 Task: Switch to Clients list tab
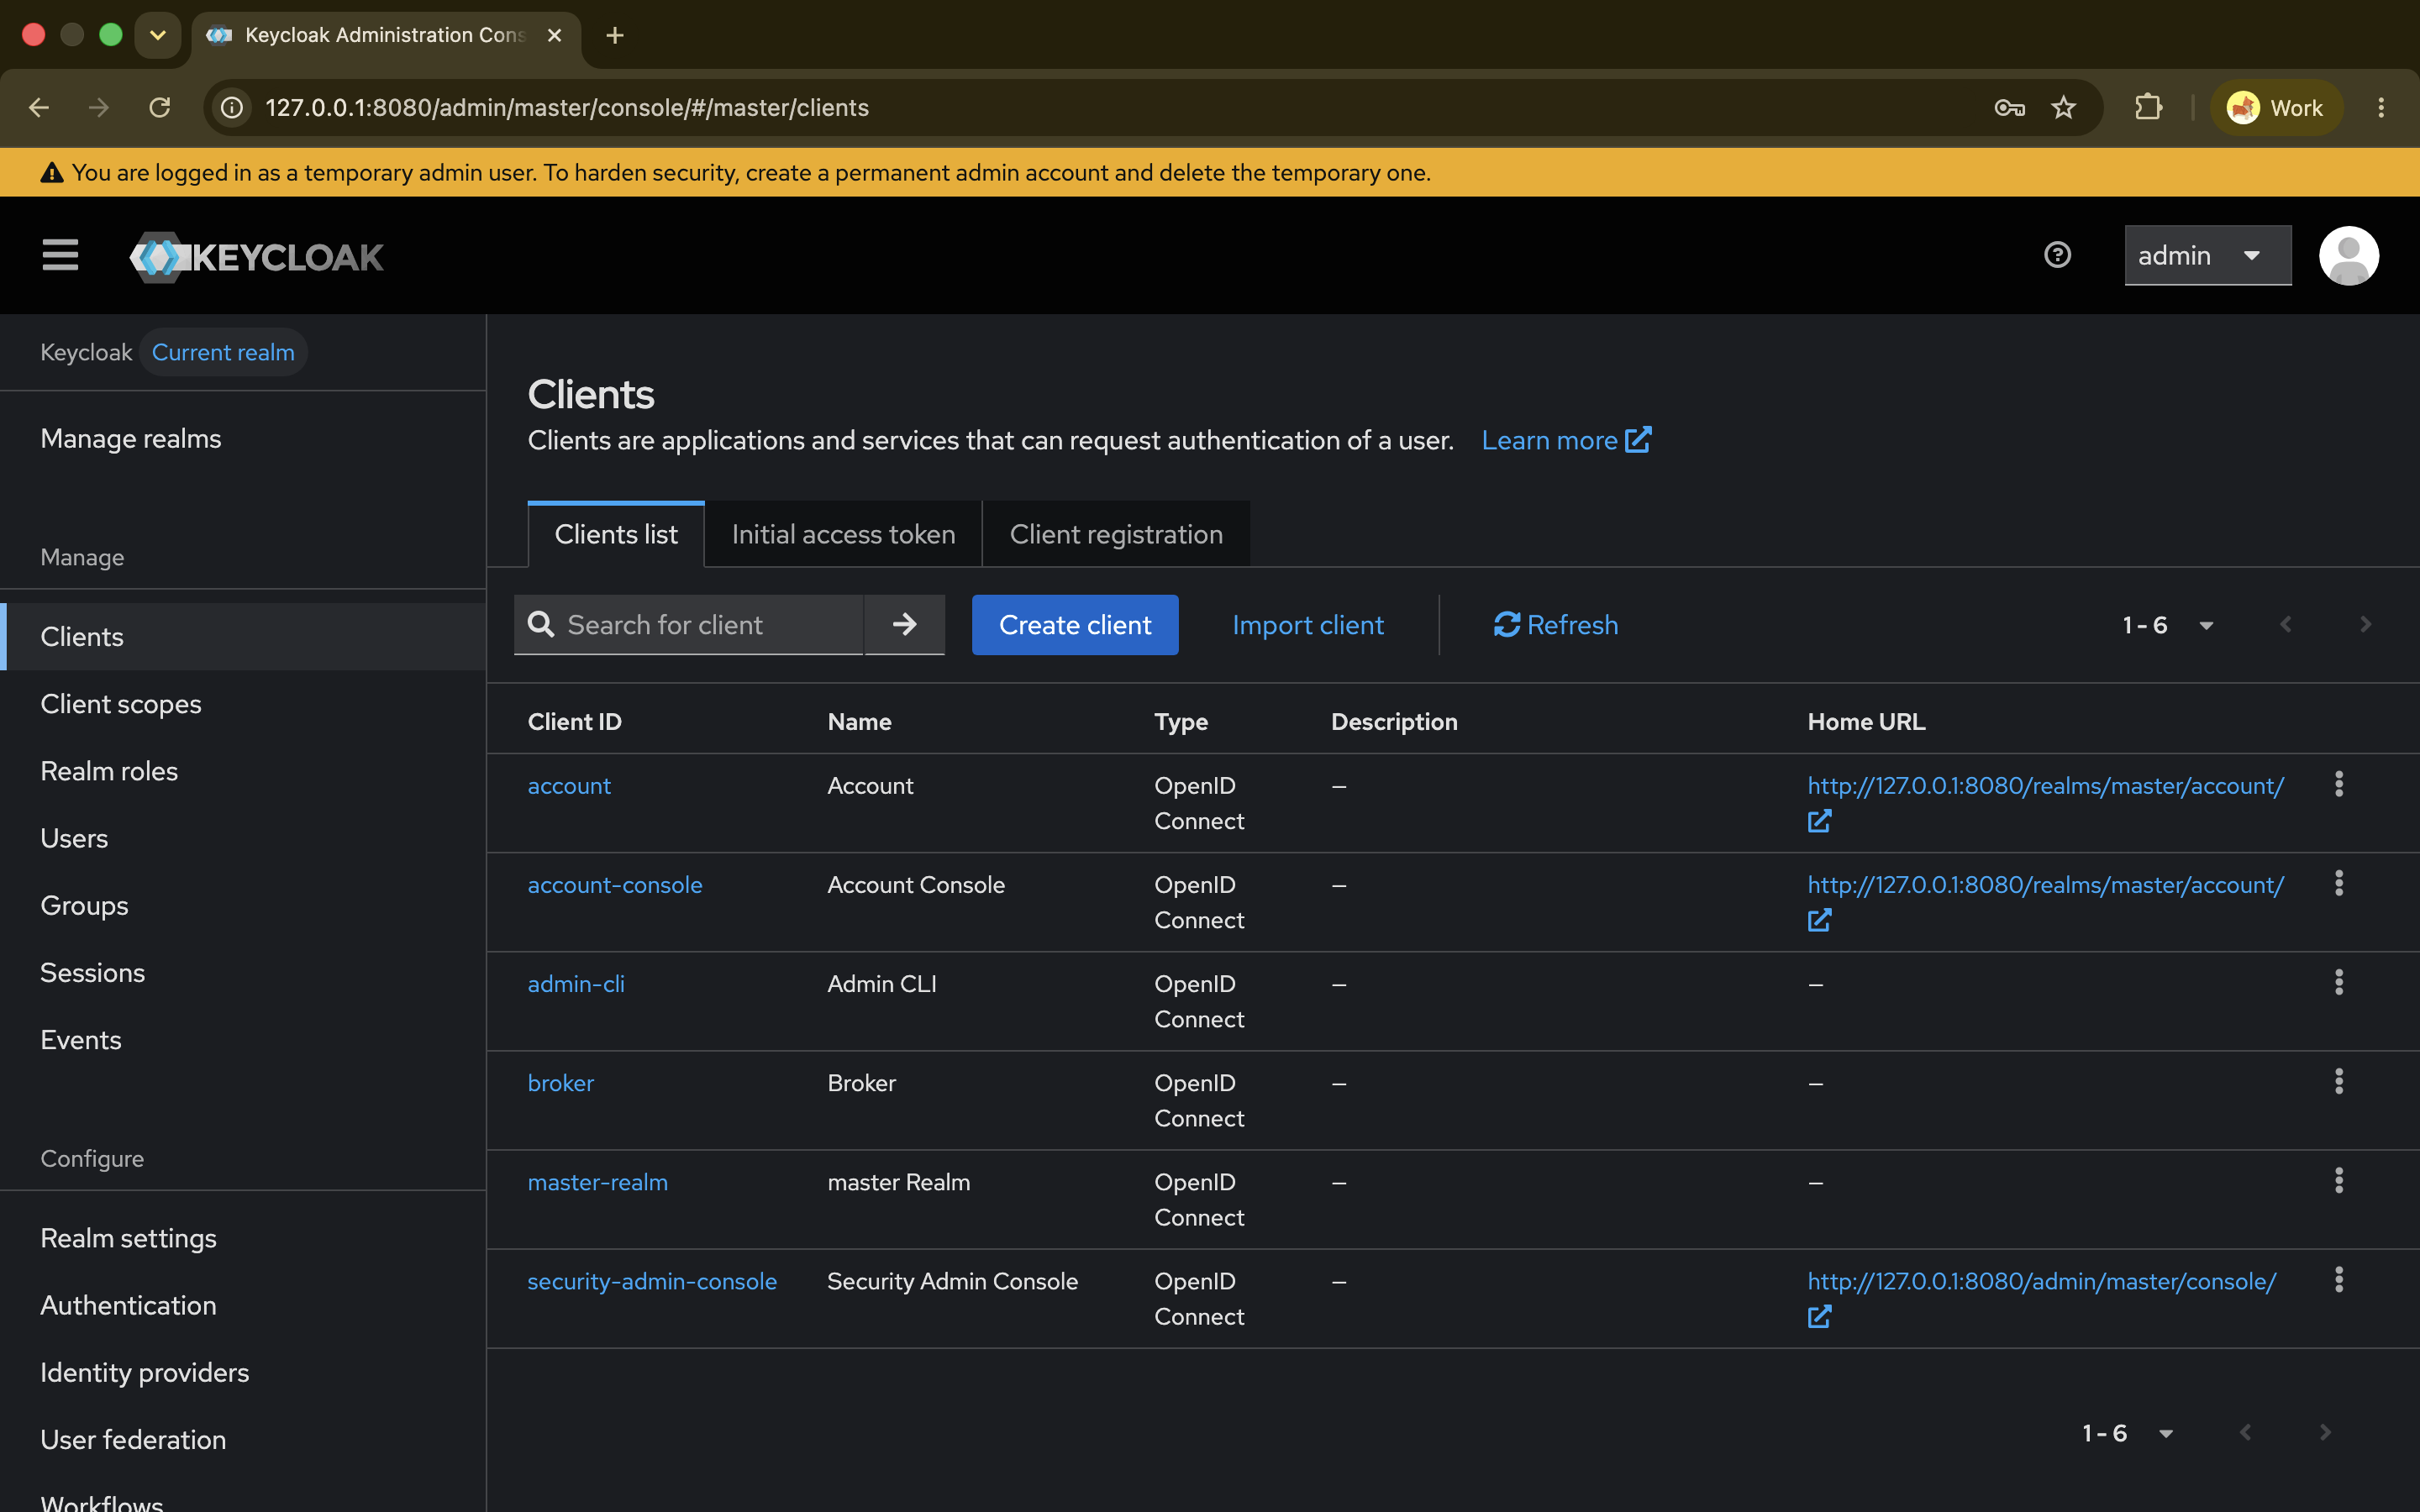tap(616, 534)
